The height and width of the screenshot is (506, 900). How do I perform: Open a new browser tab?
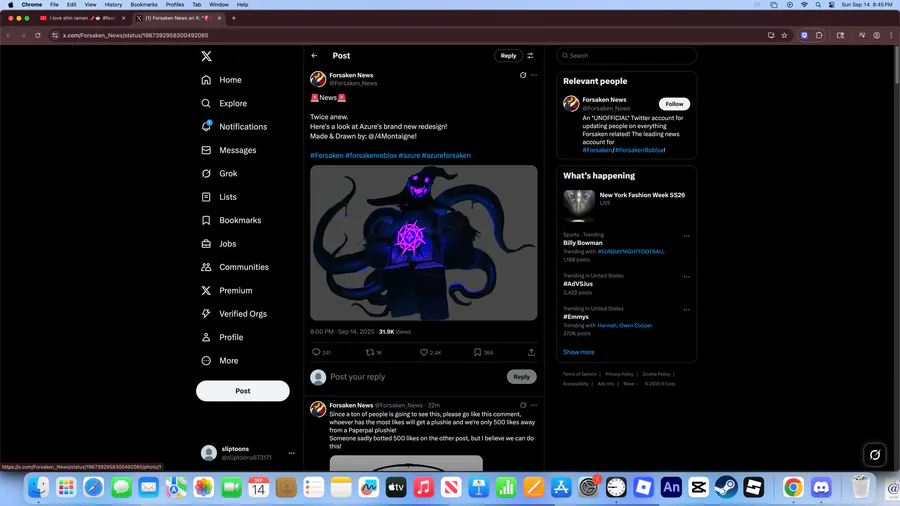click(234, 18)
